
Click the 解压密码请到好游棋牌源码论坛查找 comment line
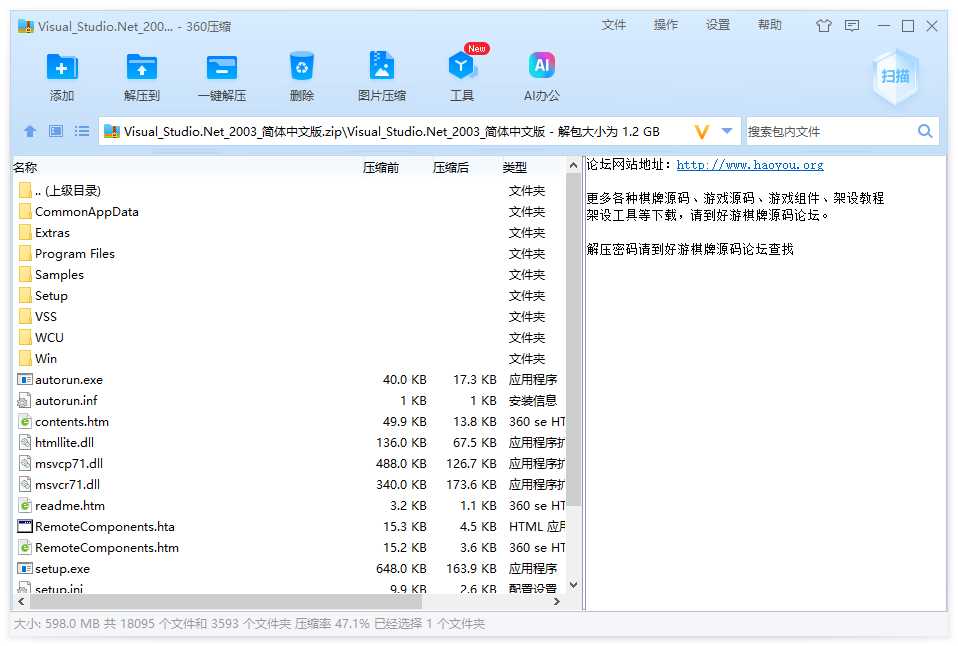690,249
